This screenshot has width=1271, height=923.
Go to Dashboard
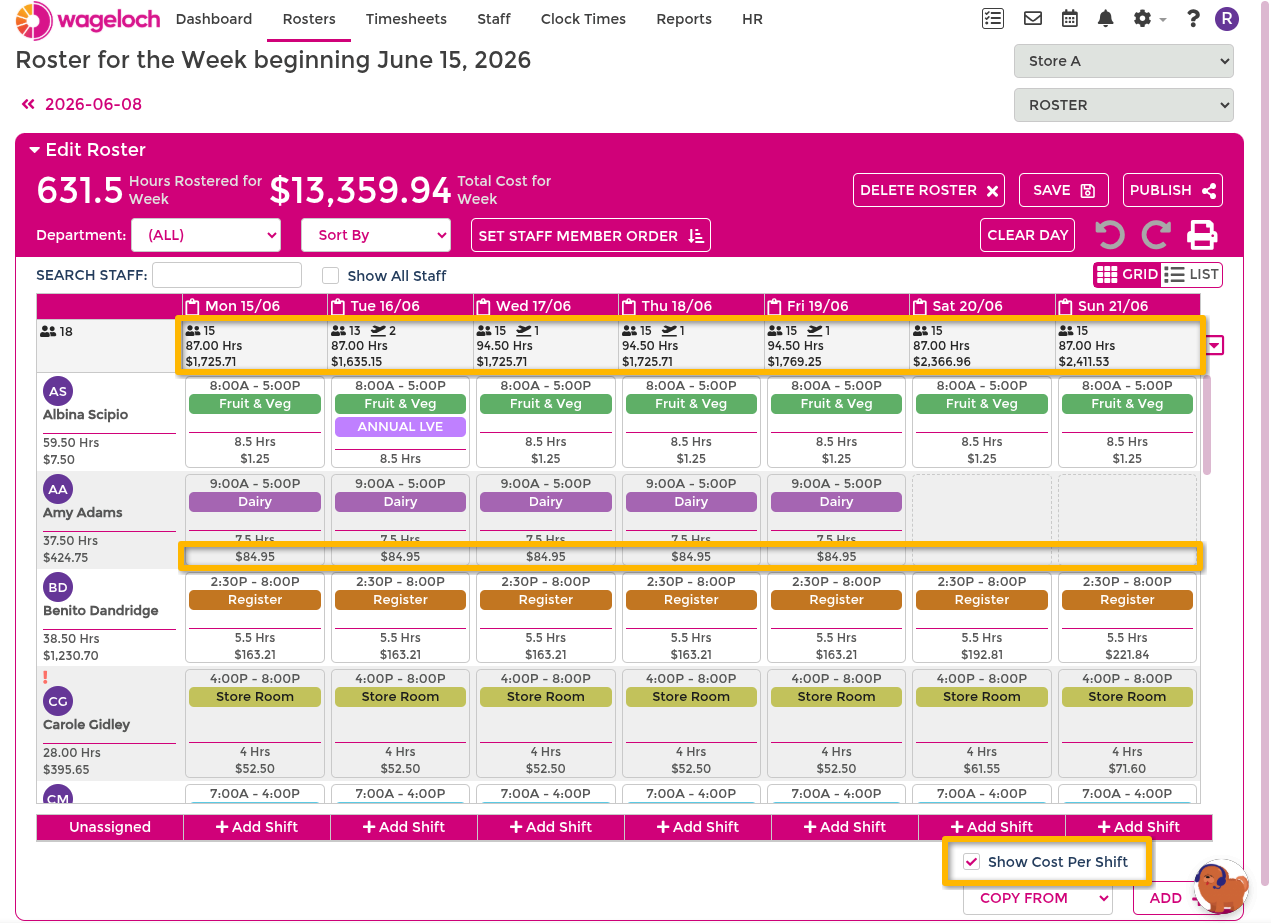(x=213, y=19)
